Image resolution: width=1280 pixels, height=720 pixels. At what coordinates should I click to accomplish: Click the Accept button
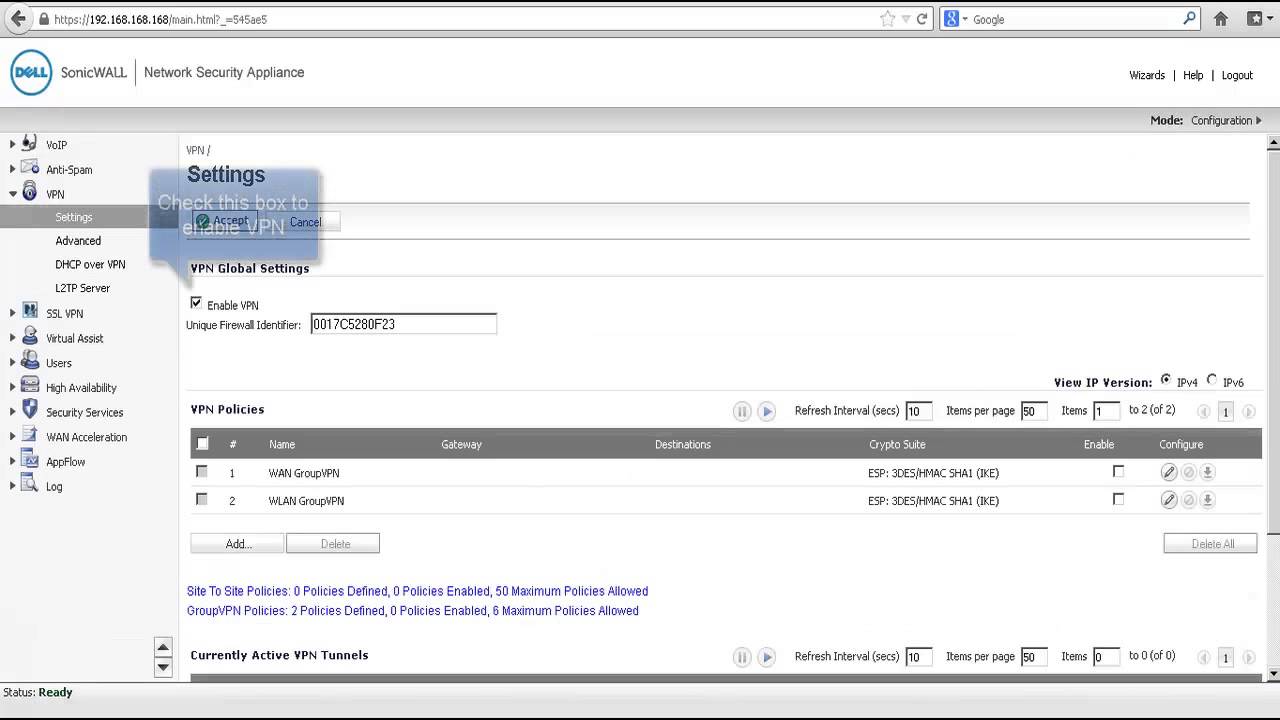pos(224,221)
